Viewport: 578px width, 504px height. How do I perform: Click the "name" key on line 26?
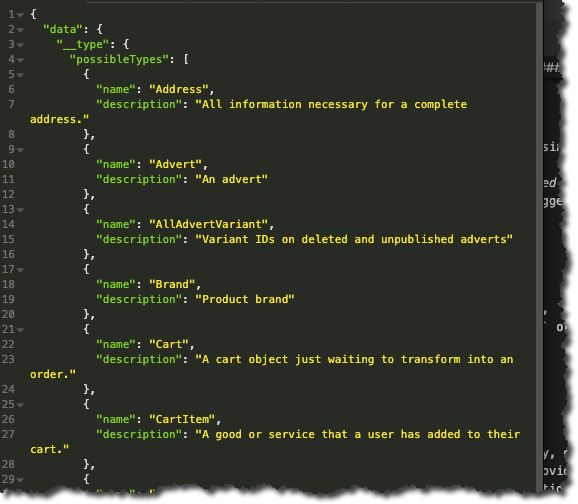click(x=116, y=420)
